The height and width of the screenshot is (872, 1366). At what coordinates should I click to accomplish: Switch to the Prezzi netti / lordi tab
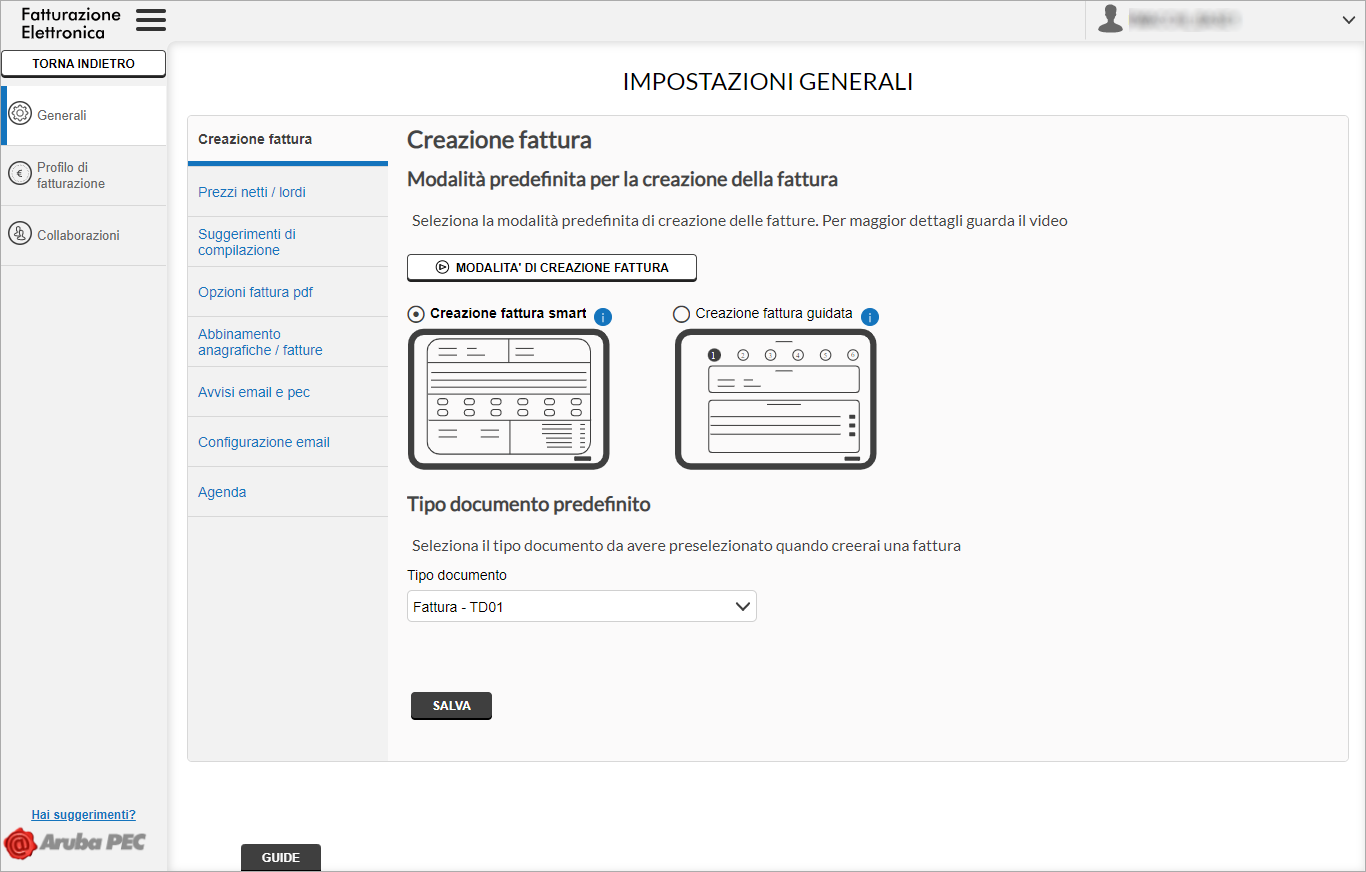pyautogui.click(x=251, y=191)
